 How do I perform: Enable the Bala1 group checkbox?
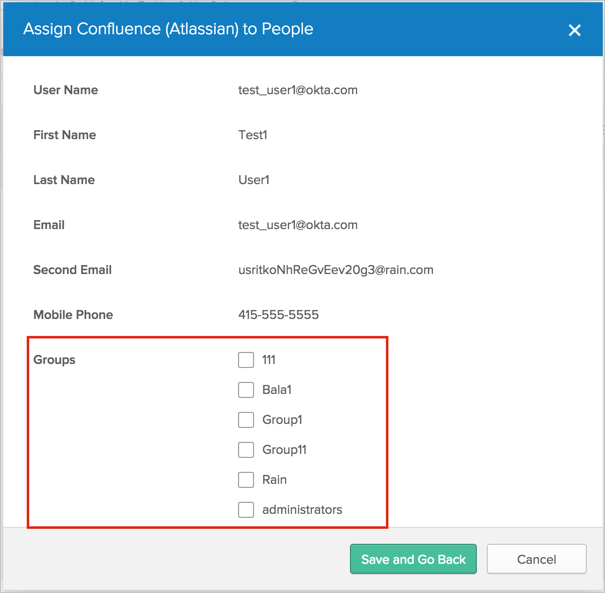[246, 390]
